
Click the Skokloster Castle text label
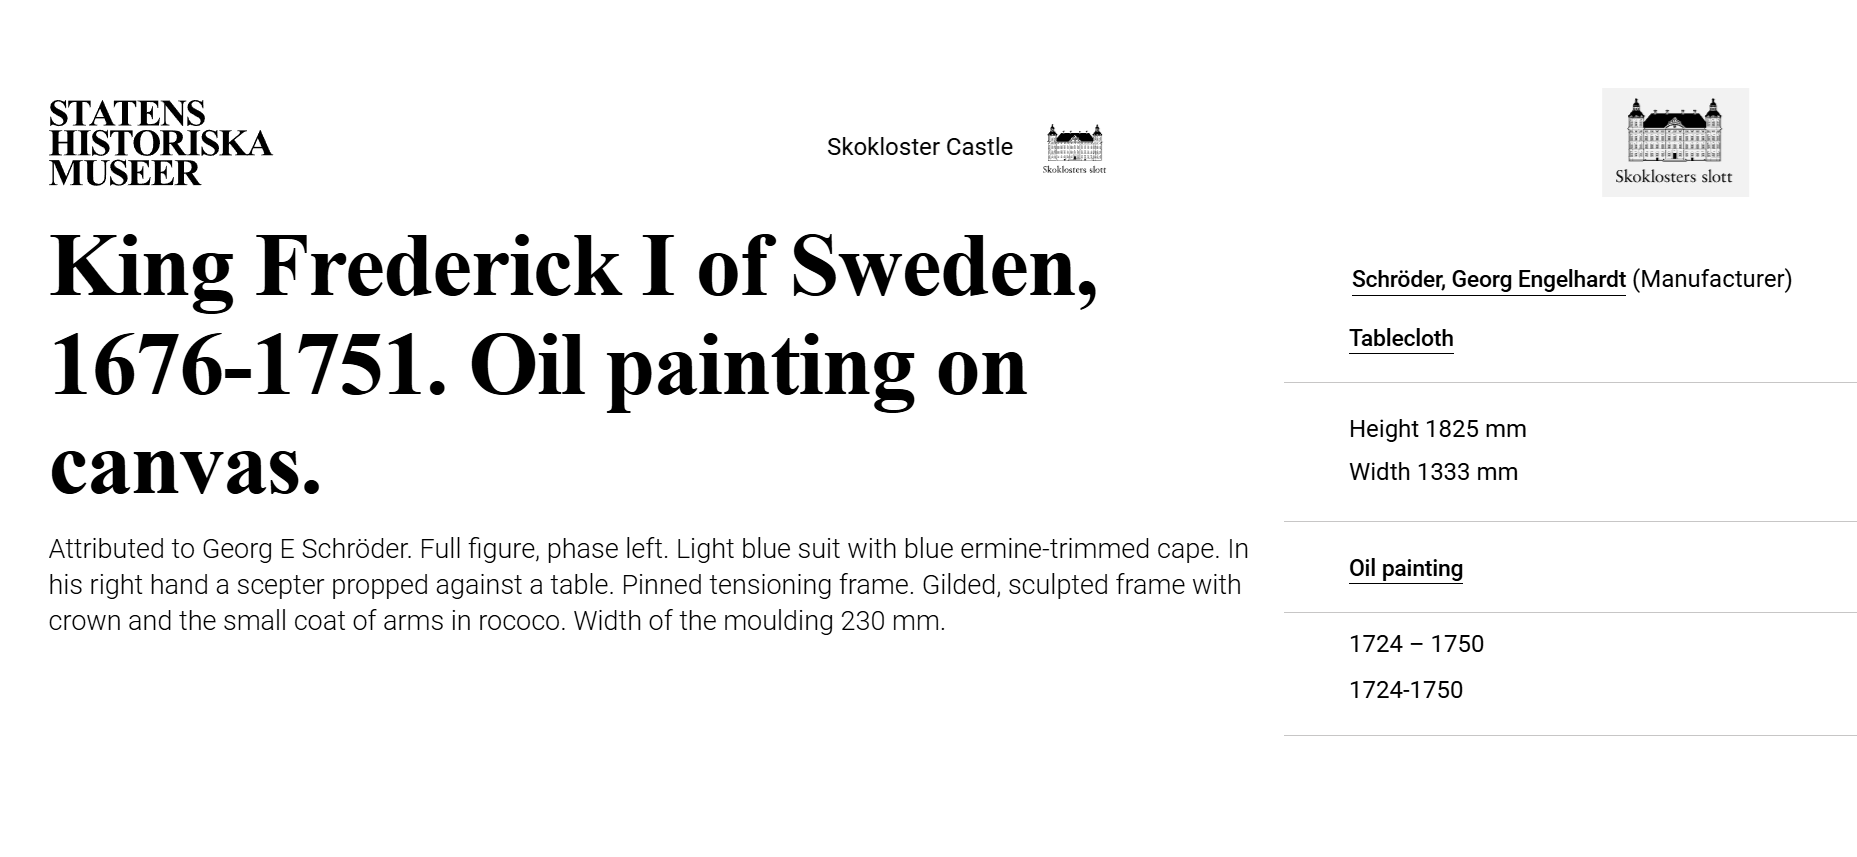(x=919, y=147)
